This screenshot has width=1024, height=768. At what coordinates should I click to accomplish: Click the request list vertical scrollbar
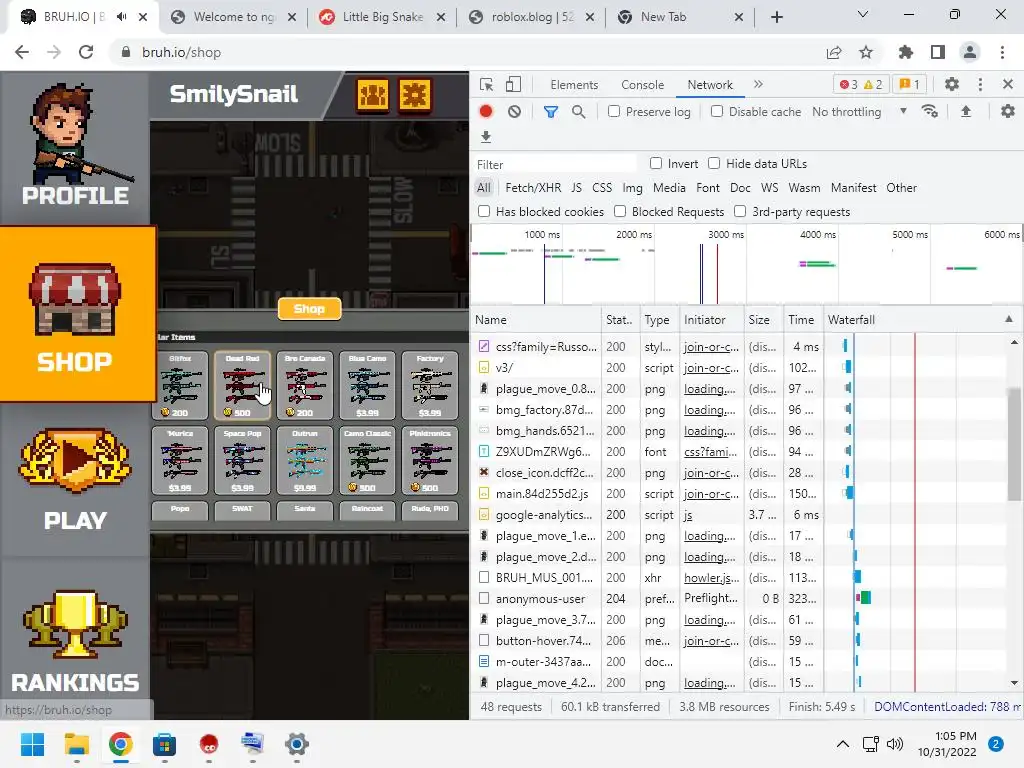(1014, 444)
